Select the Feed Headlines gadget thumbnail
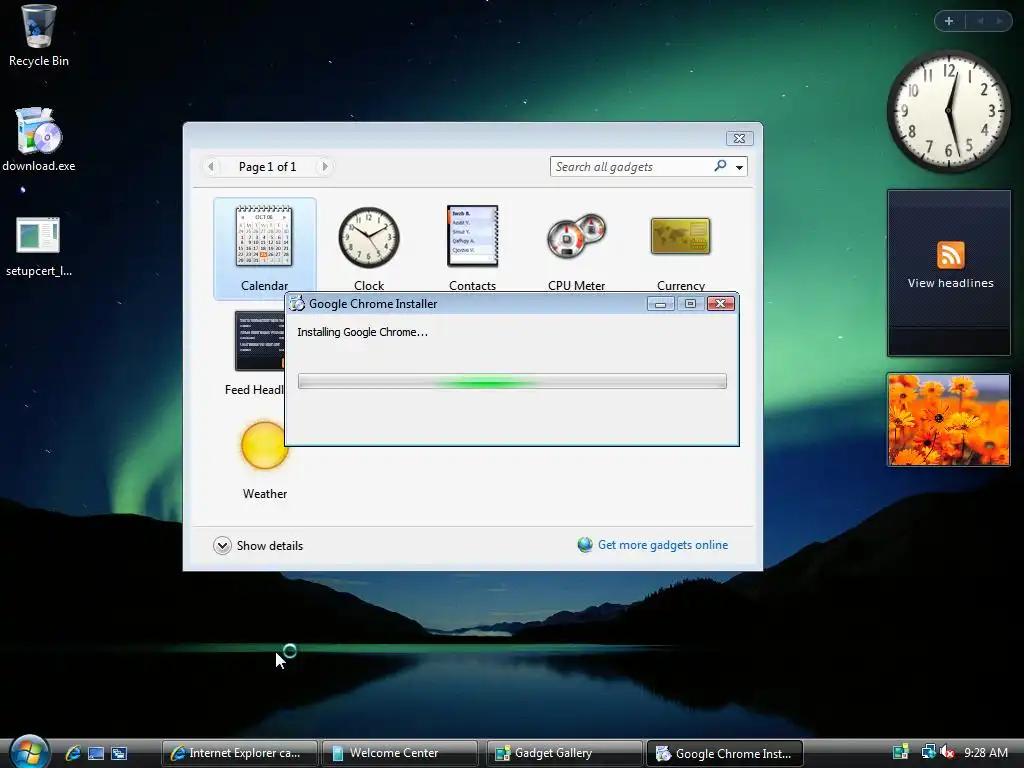Image resolution: width=1024 pixels, height=768 pixels. (260, 341)
